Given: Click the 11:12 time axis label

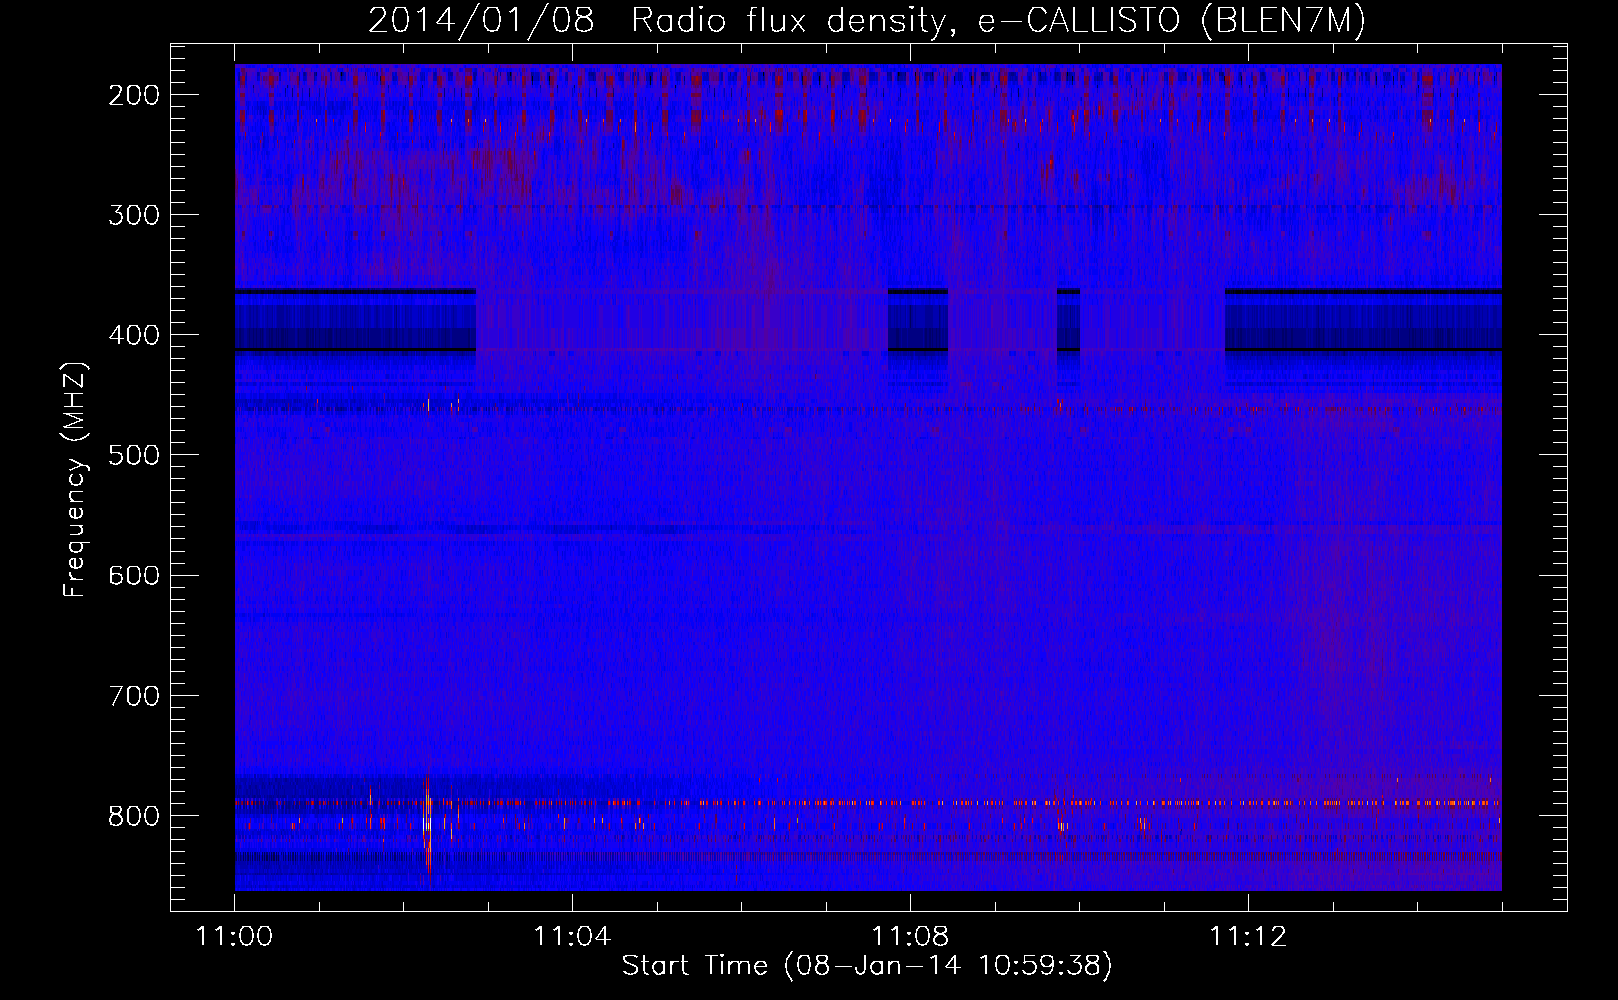Looking at the screenshot, I should point(1248,937).
